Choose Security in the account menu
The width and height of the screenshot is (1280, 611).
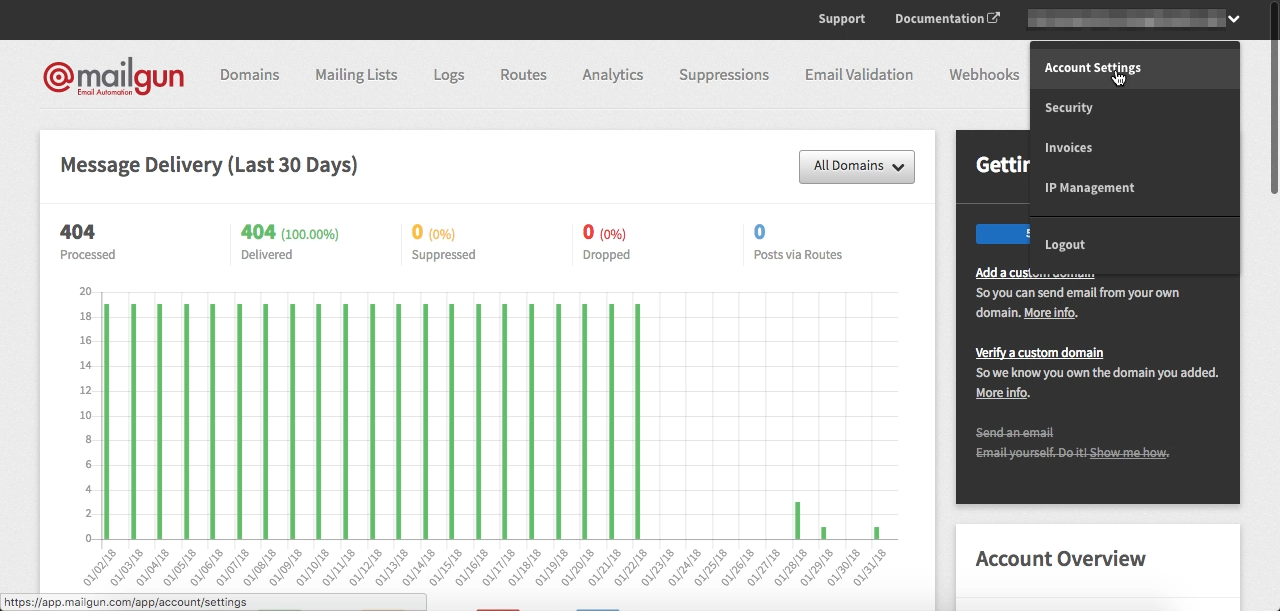(1135, 108)
